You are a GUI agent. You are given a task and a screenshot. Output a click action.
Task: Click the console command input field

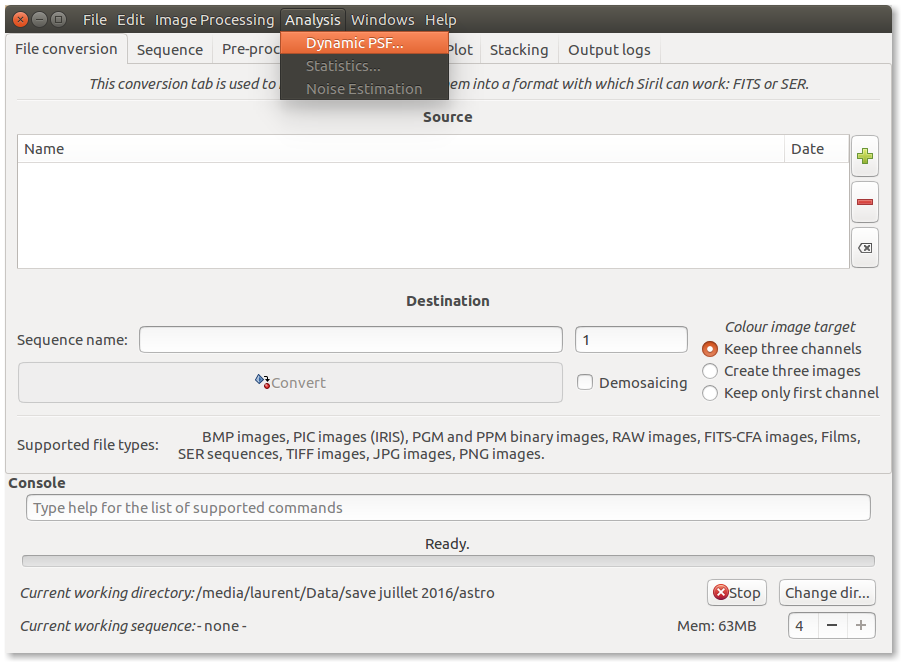pos(448,508)
